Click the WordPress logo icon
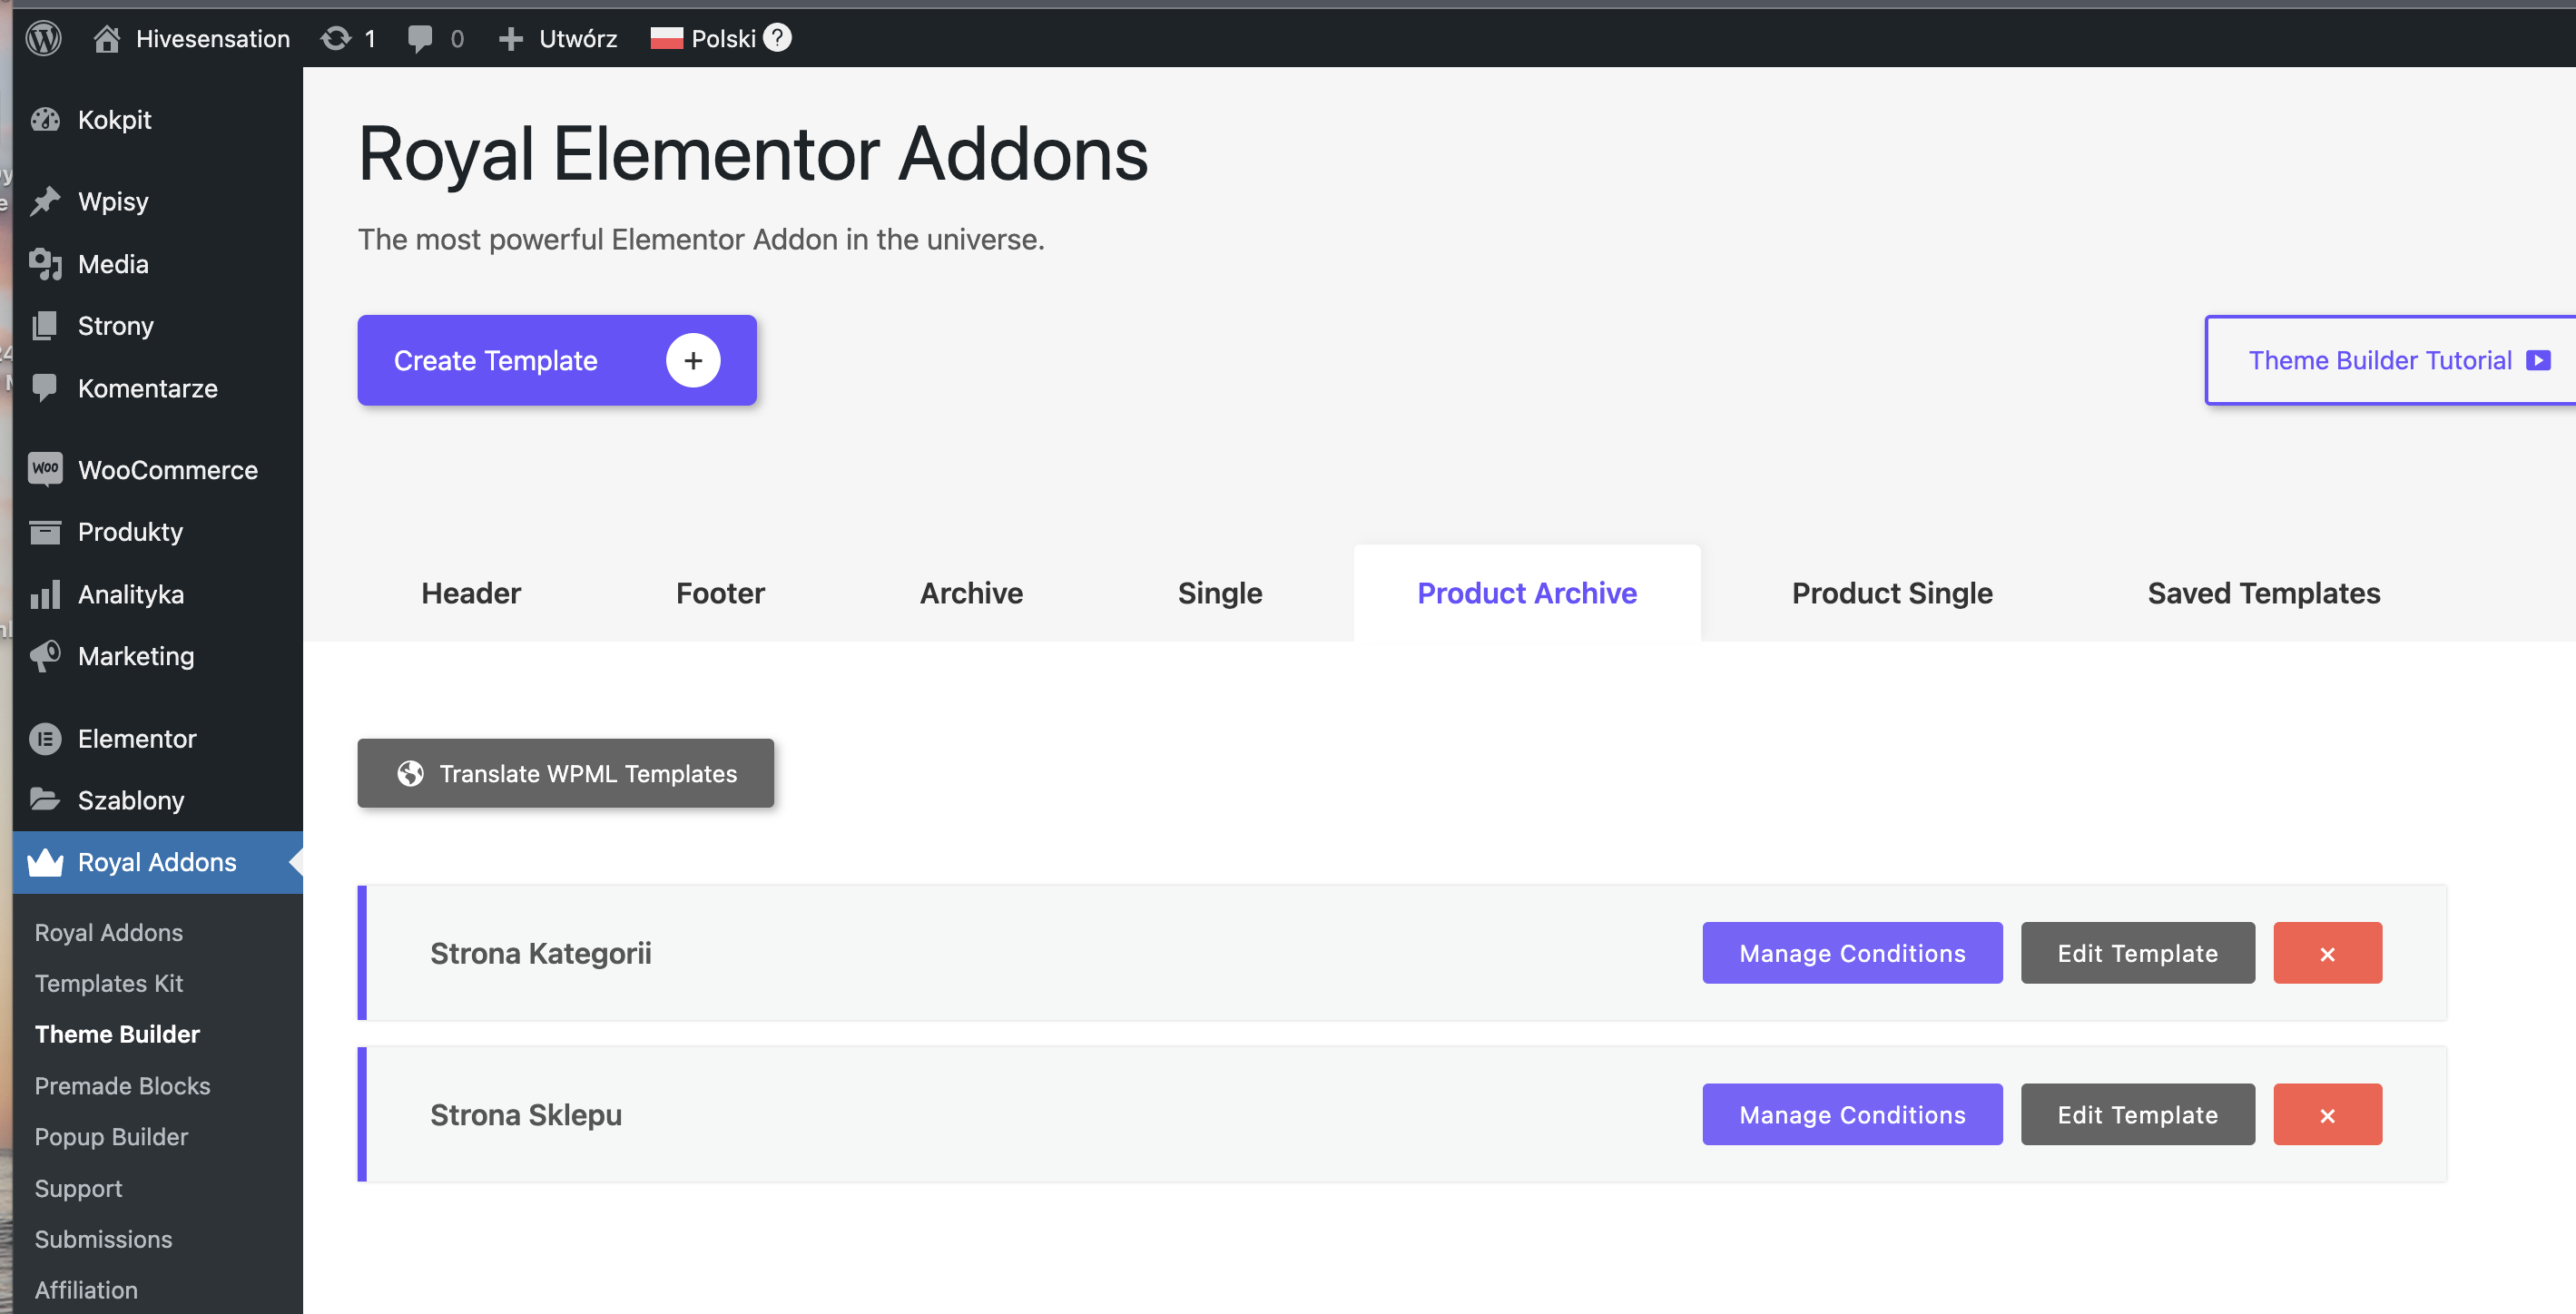The image size is (2576, 1314). click(x=43, y=38)
